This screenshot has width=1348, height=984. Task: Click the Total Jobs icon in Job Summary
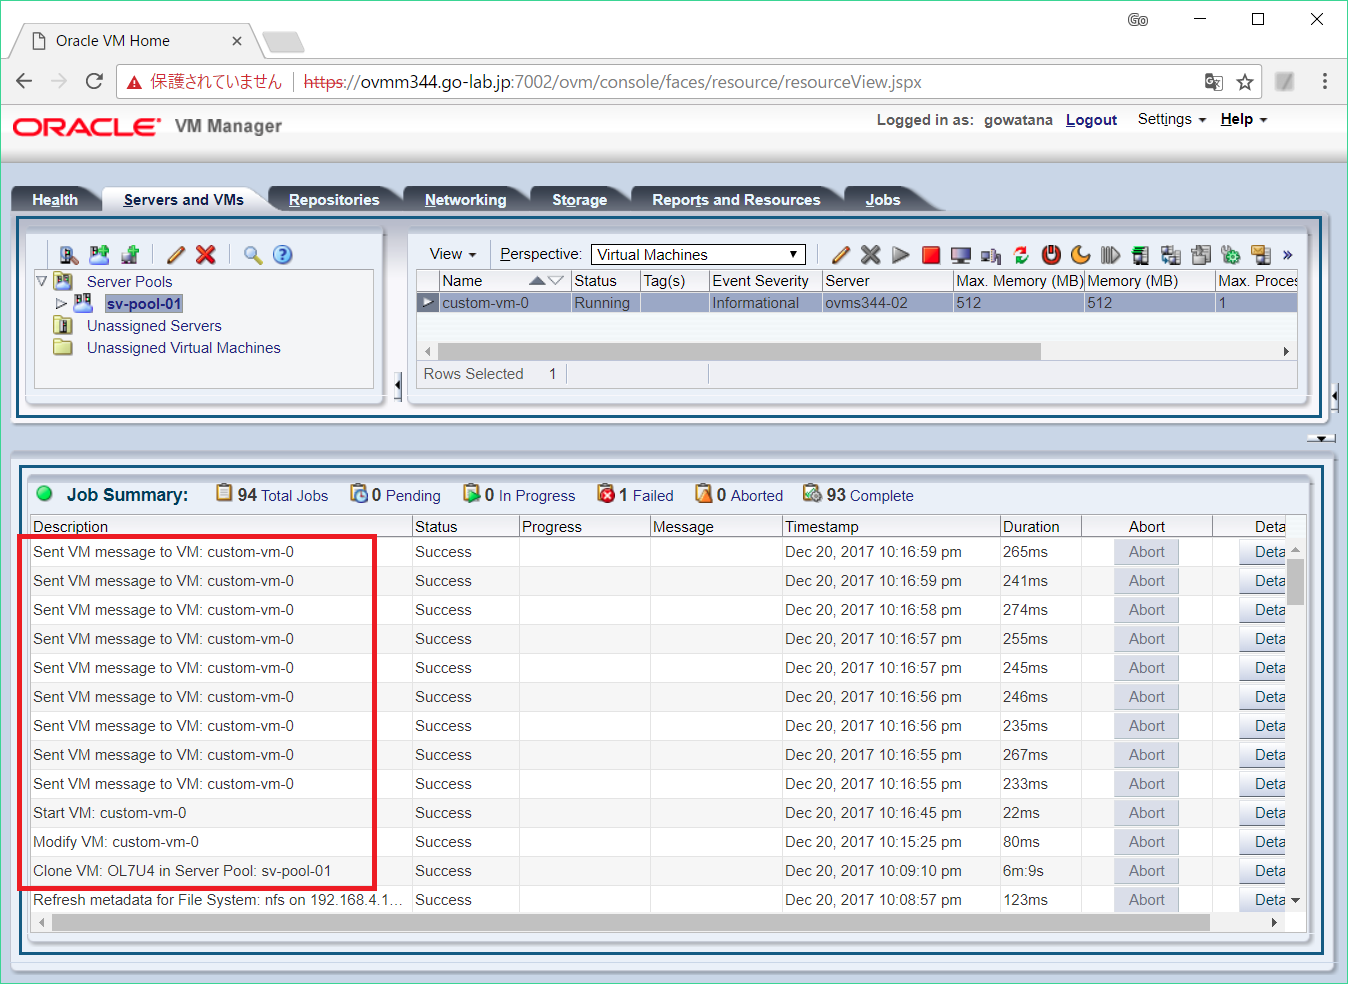click(x=224, y=493)
